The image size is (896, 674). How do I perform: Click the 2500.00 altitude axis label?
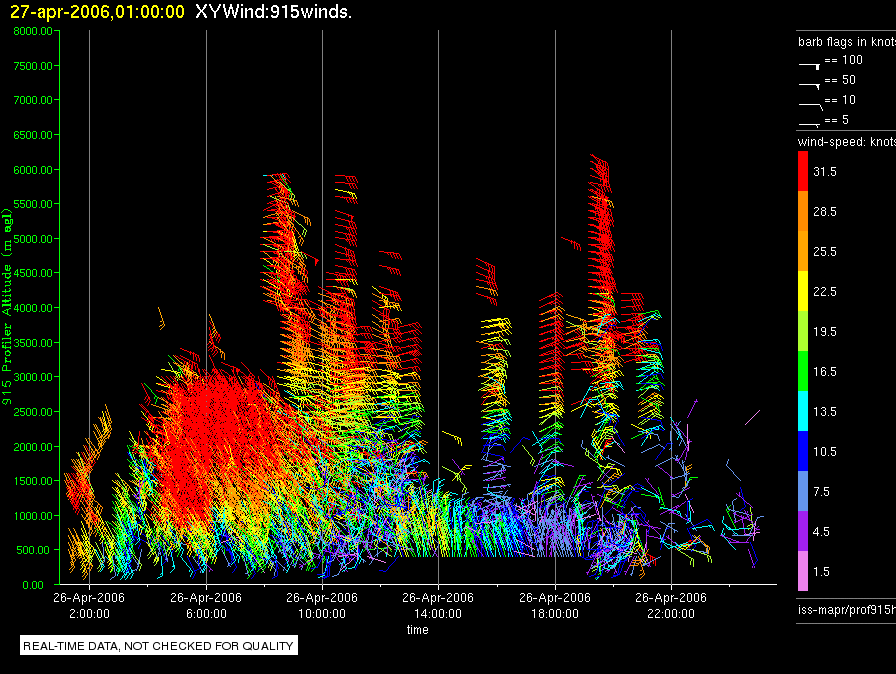click(x=33, y=412)
